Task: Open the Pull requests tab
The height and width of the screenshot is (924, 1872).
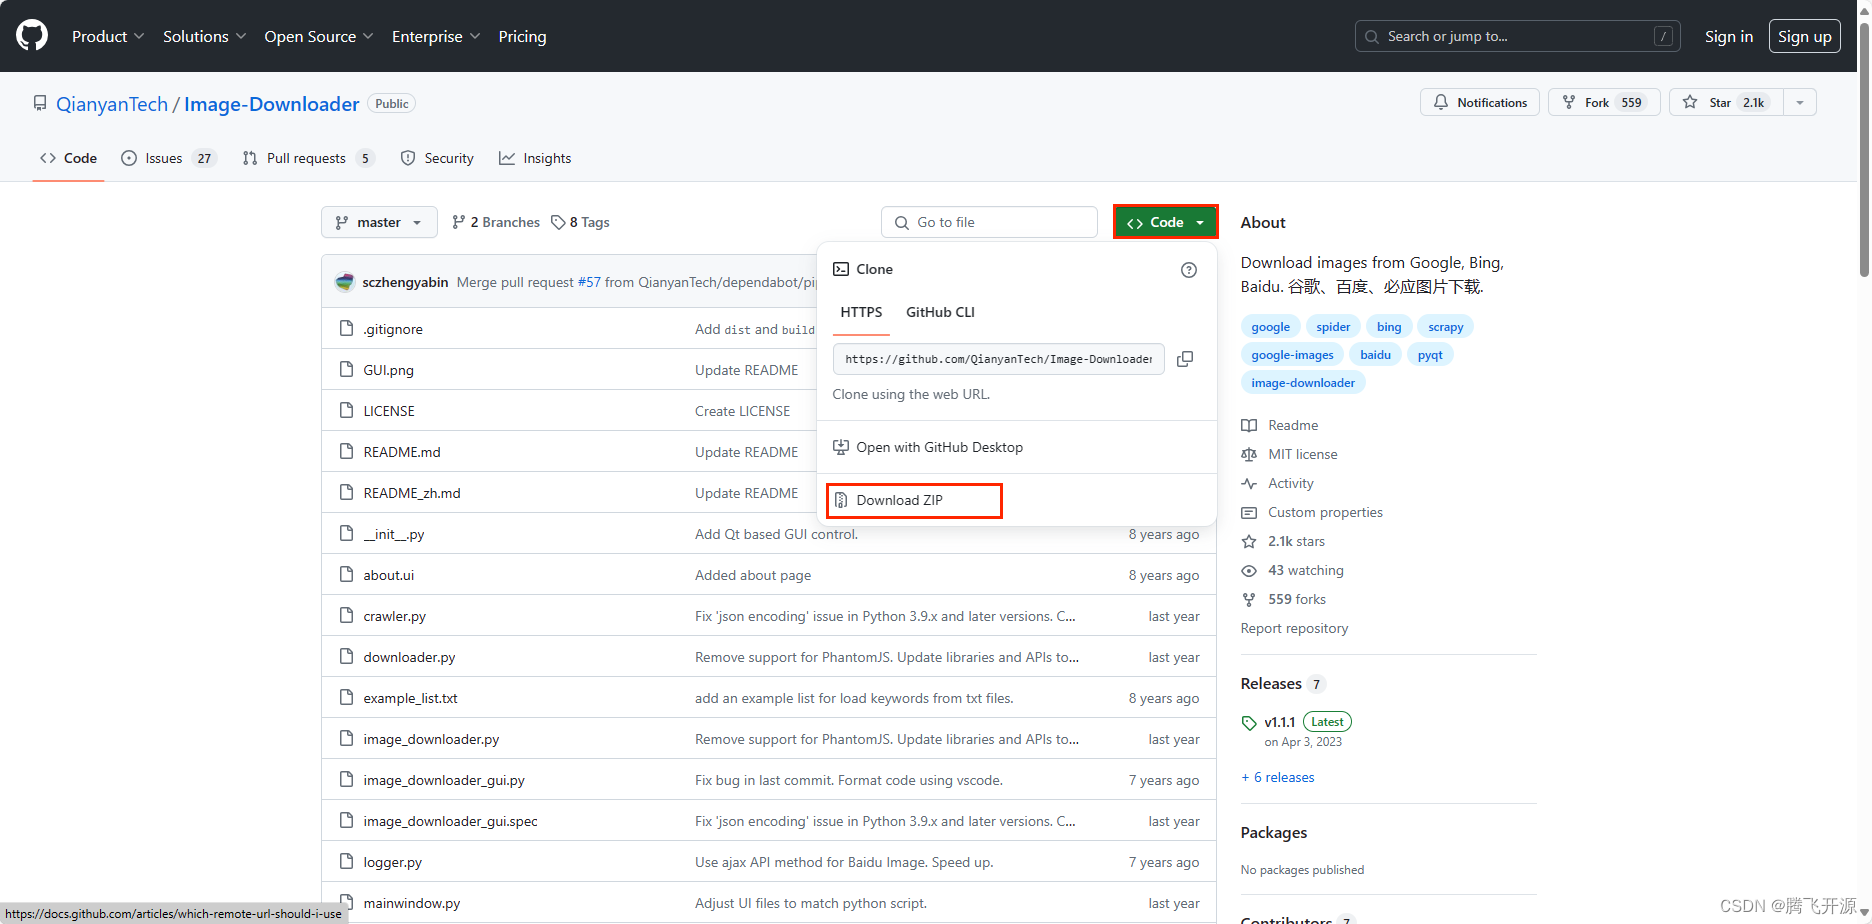Action: click(x=308, y=158)
